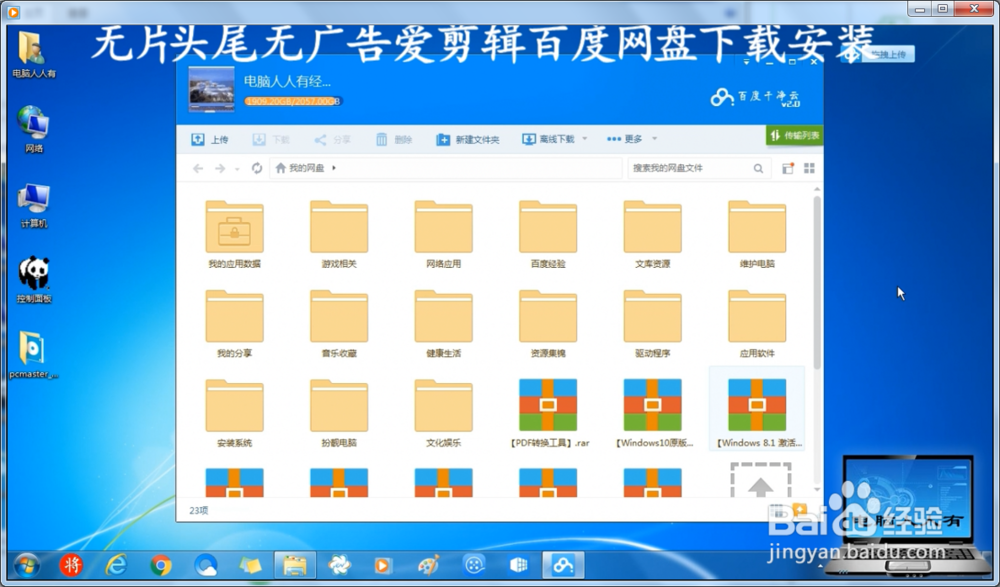Go back with the left arrow

pyautogui.click(x=198, y=168)
